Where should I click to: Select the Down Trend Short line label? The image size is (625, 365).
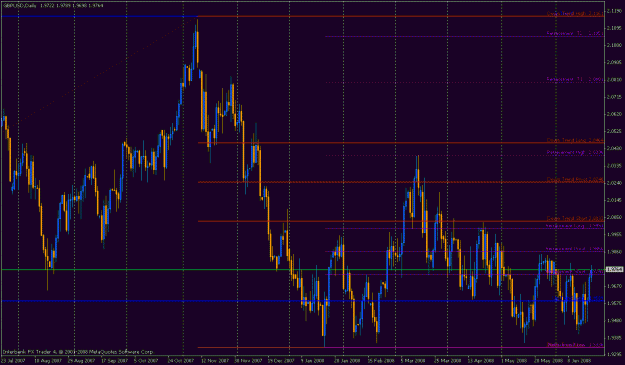[x=575, y=218]
